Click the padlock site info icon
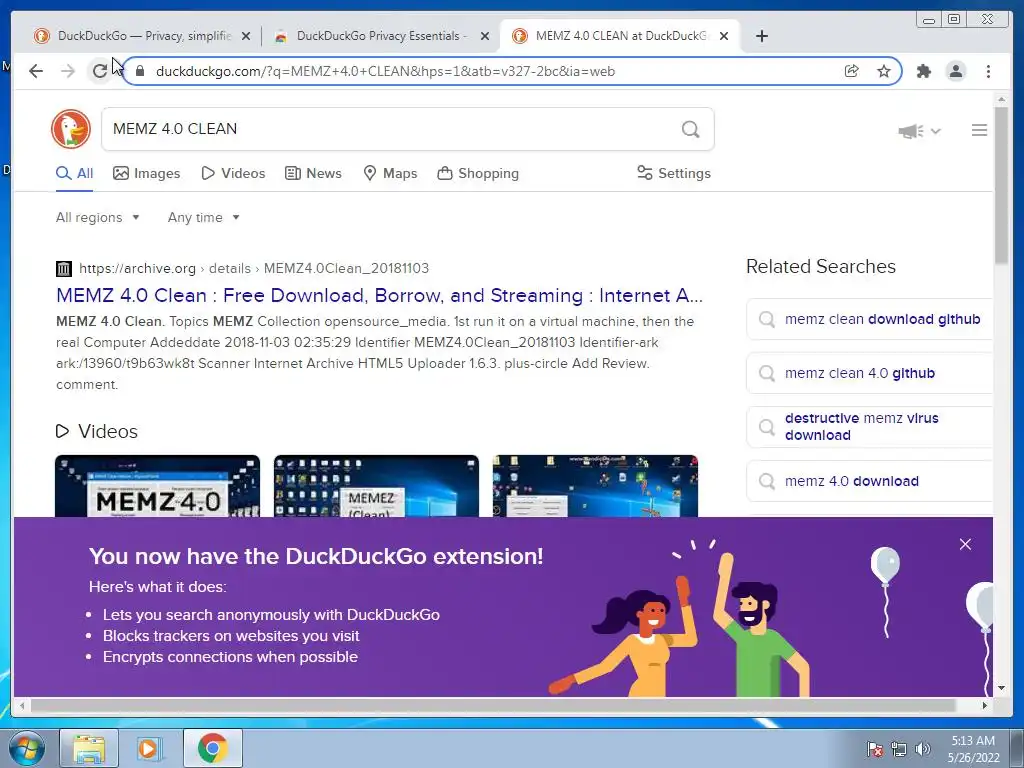 (x=139, y=71)
